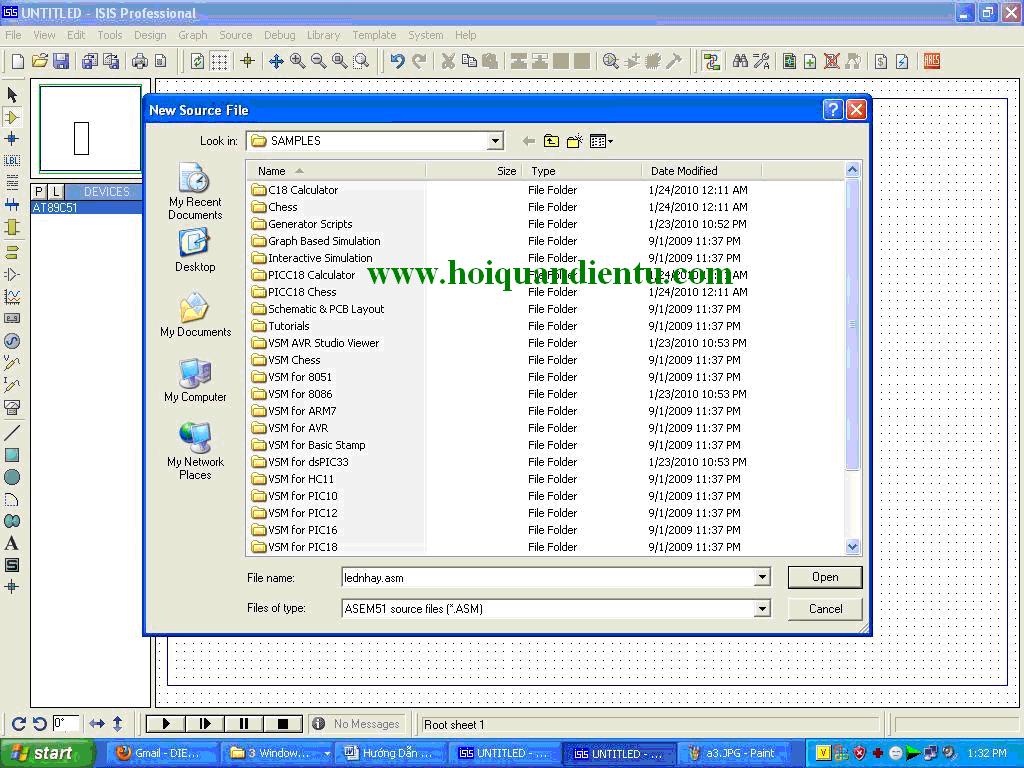This screenshot has height=768, width=1024.
Task: Go to My Computer in places bar
Action: tap(195, 381)
